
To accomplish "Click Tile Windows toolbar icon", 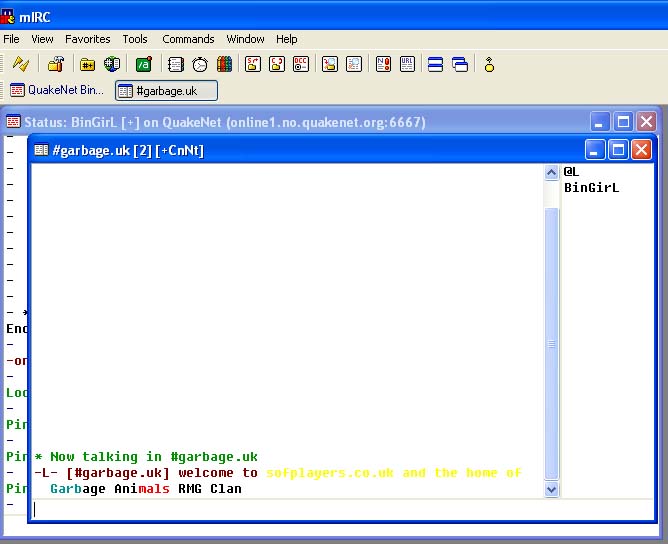I will coord(435,64).
